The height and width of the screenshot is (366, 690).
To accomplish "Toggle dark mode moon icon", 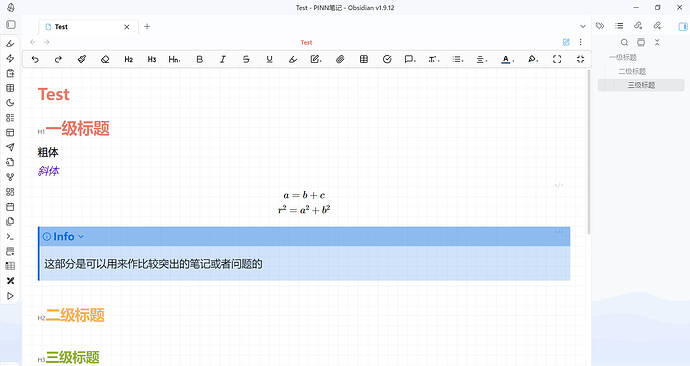I will point(10,103).
